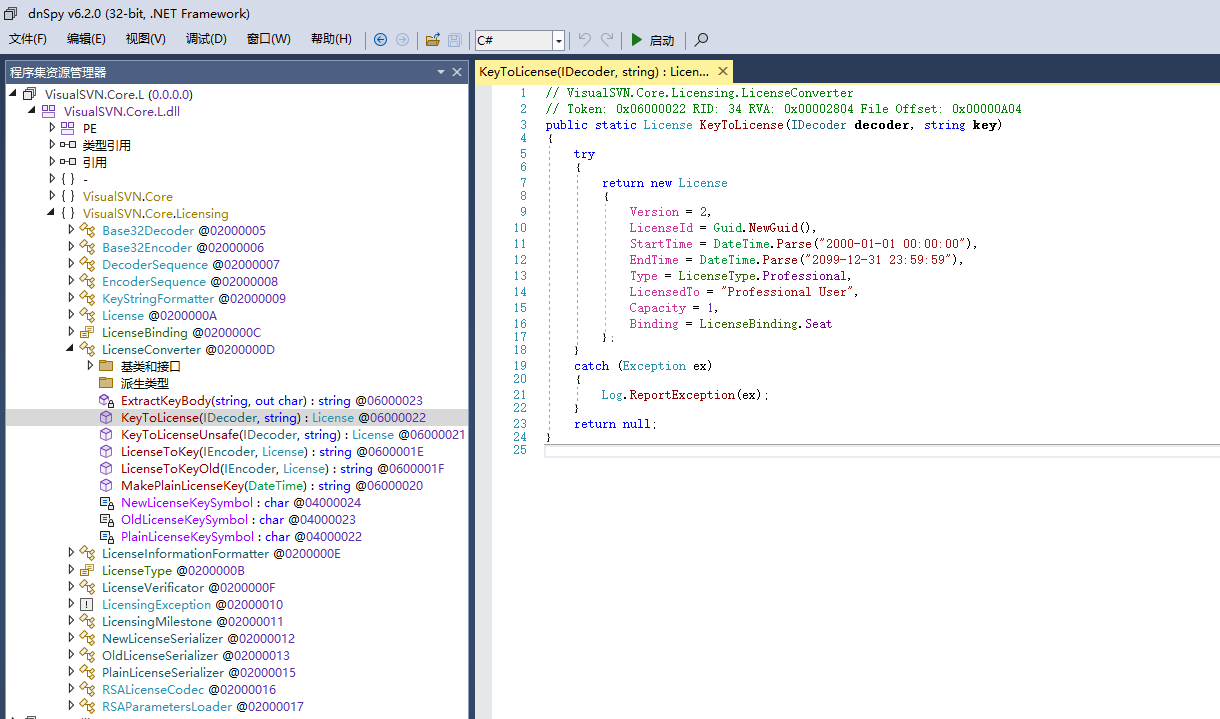
Task: Open the assembly explorer panel options arrow
Action: (441, 72)
